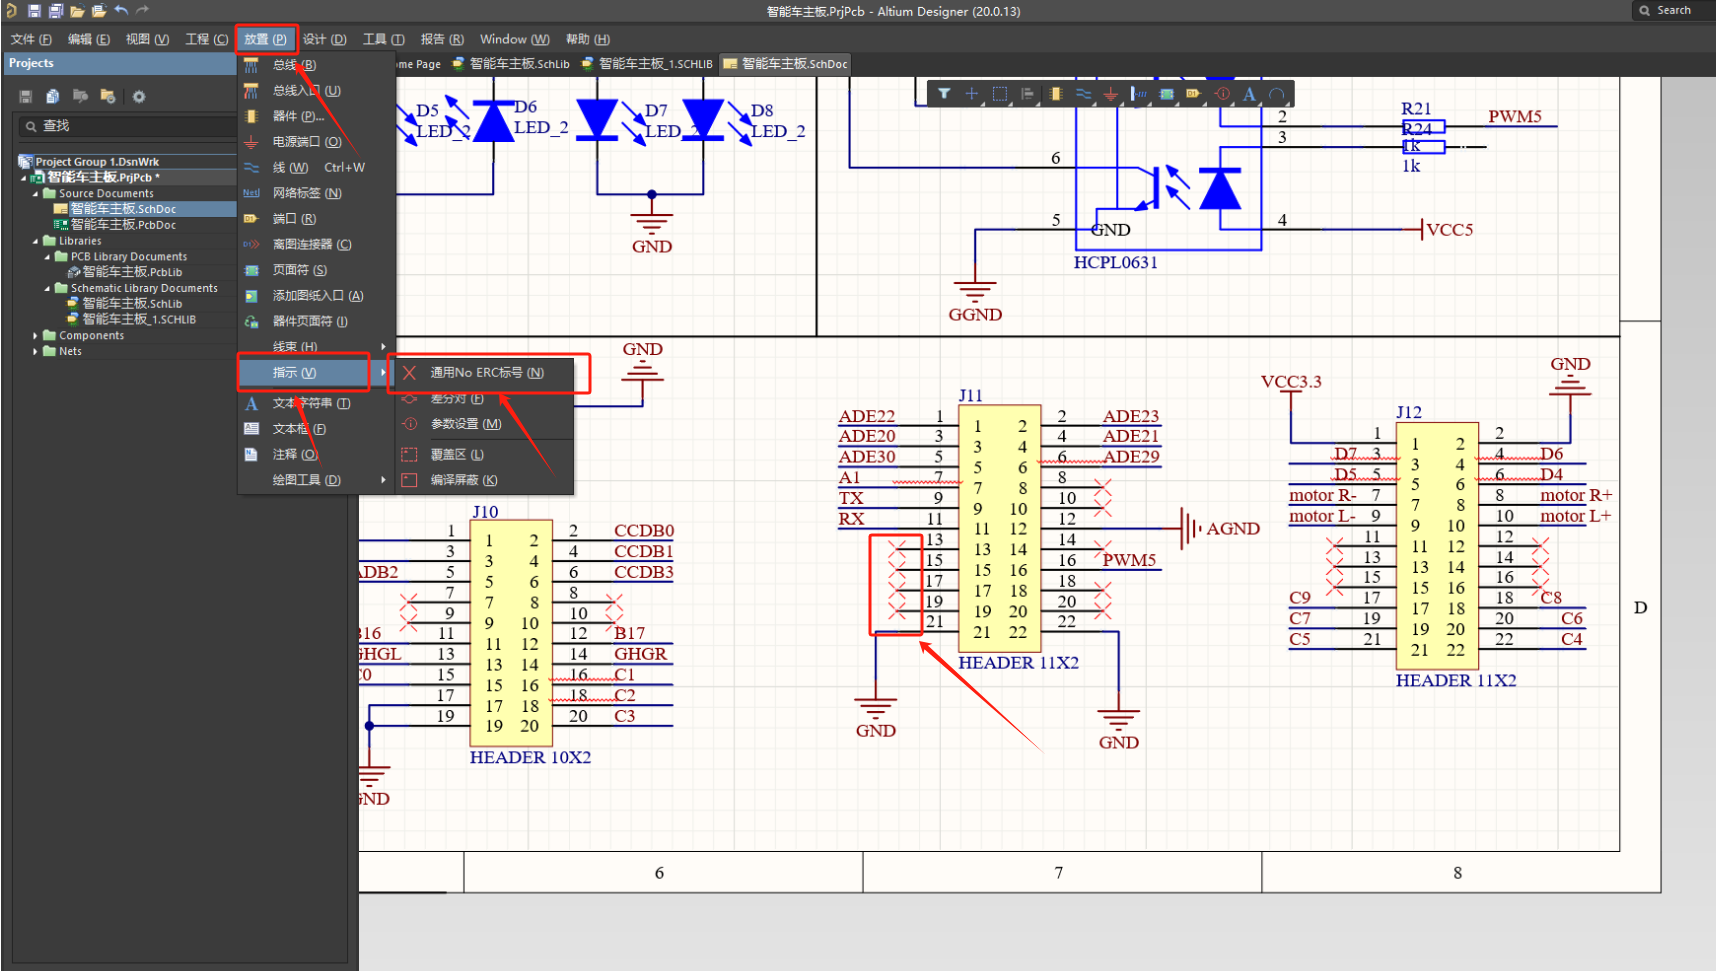
Task: Open the 绘图工具 (D) submenu
Action: [x=316, y=480]
